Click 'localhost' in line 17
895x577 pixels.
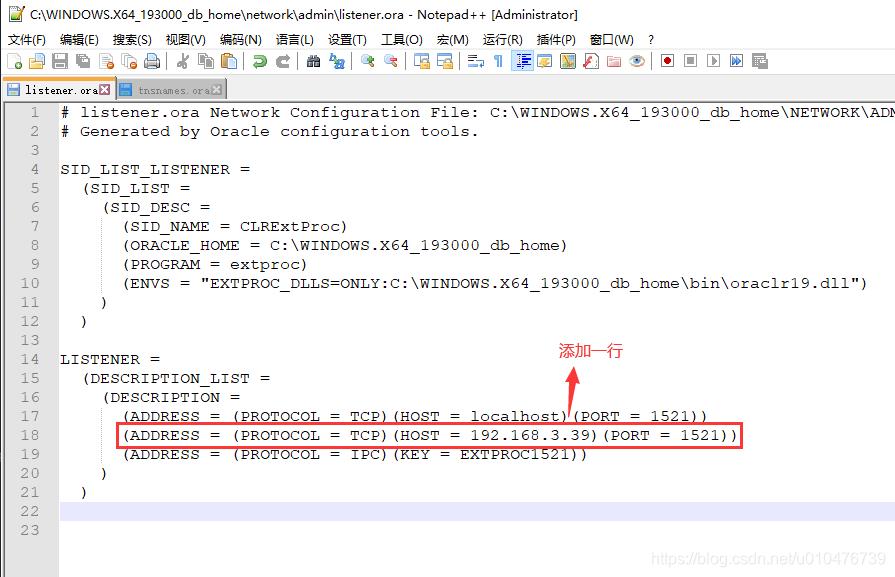click(515, 417)
